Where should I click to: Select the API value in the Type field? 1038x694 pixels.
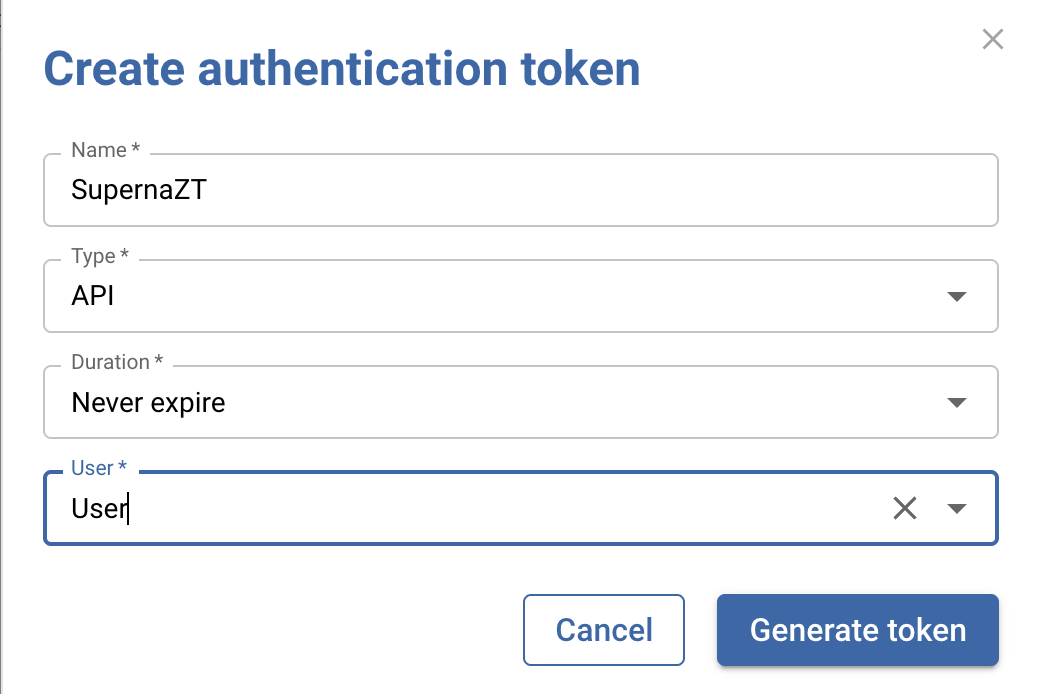pyautogui.click(x=93, y=297)
